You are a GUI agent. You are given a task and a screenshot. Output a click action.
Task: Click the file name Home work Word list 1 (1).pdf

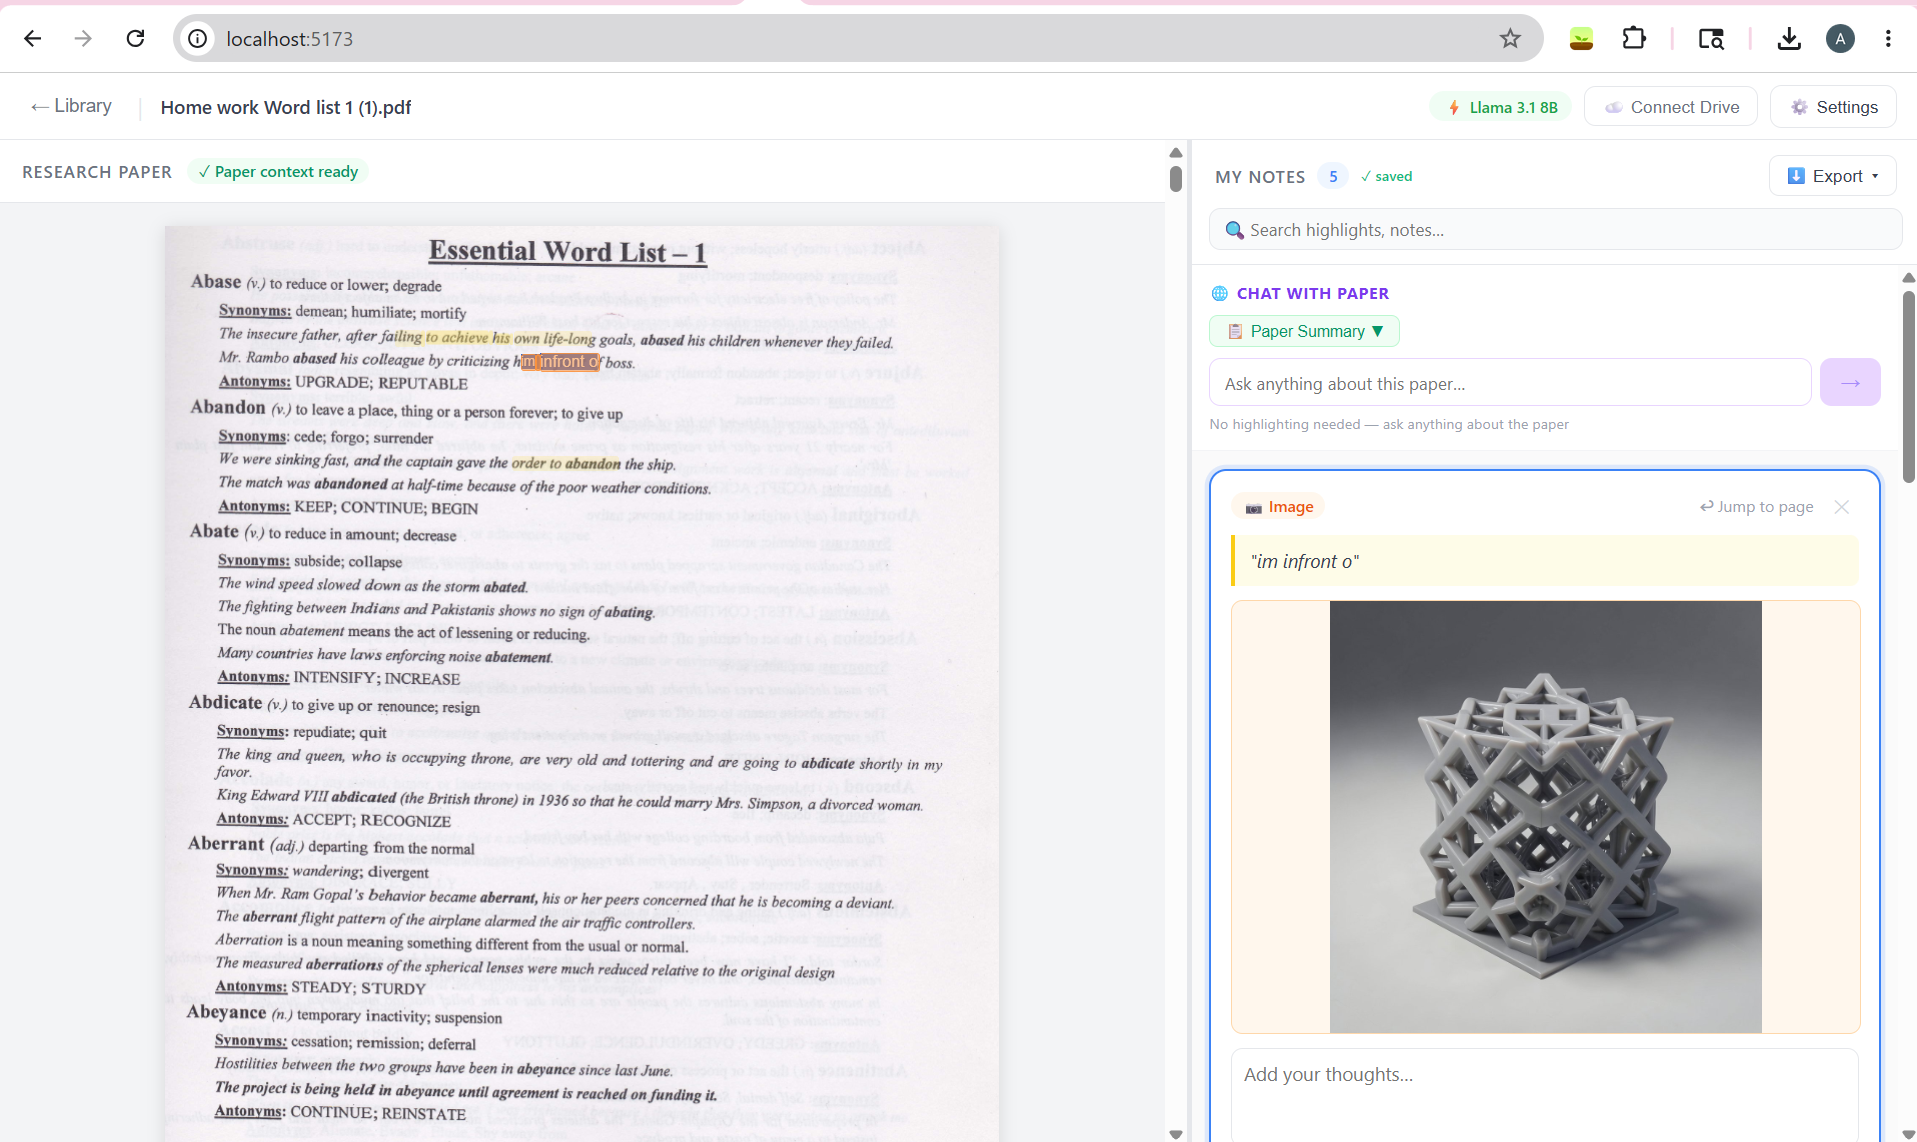[x=286, y=107]
